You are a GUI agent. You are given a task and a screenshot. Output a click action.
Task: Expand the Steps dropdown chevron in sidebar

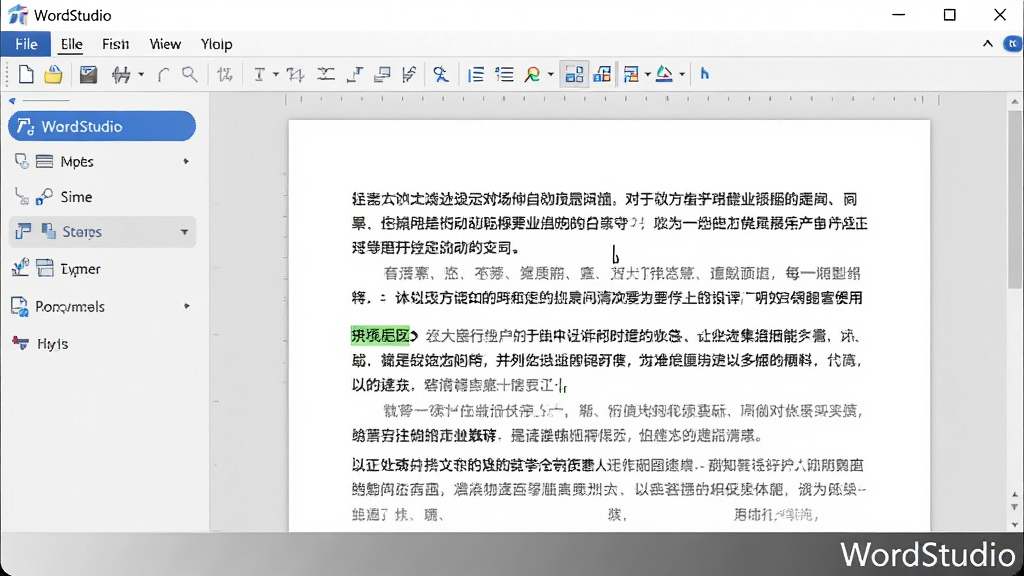(184, 232)
